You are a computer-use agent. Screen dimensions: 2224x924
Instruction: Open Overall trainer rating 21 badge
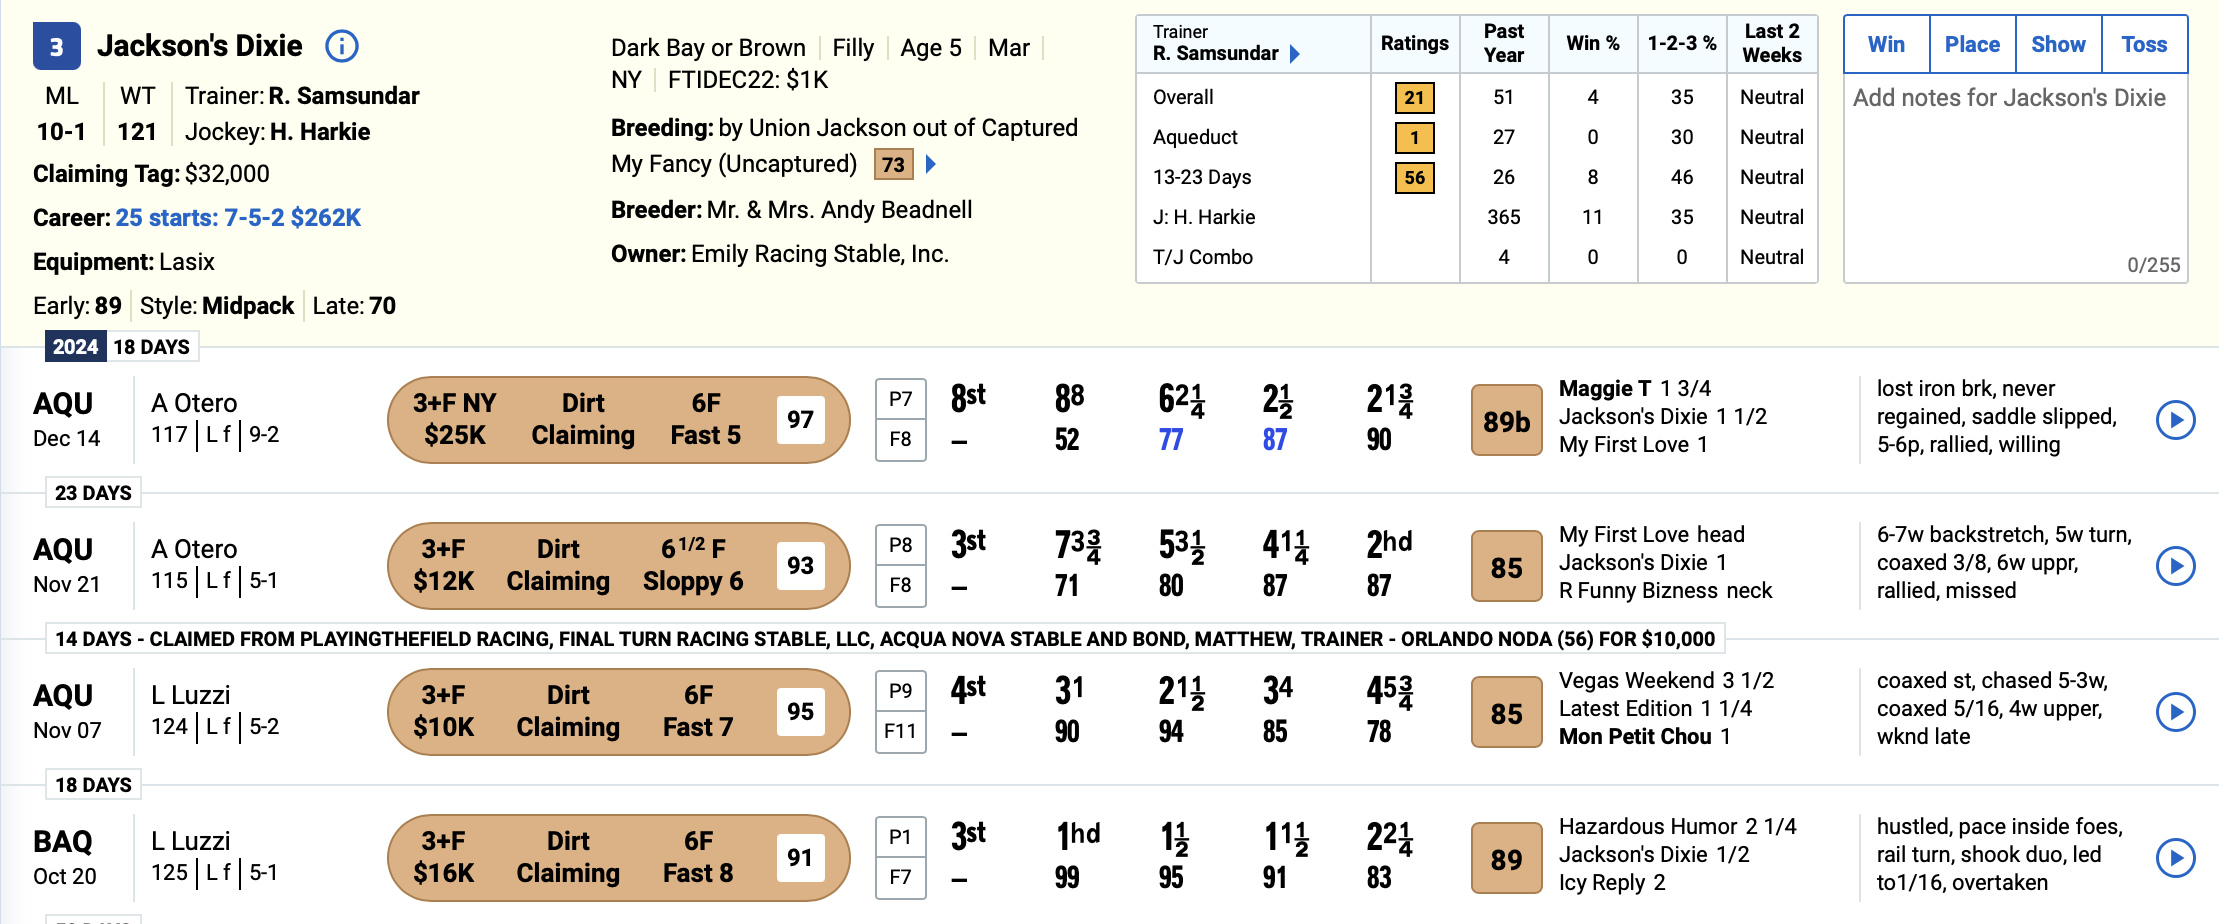[1414, 98]
